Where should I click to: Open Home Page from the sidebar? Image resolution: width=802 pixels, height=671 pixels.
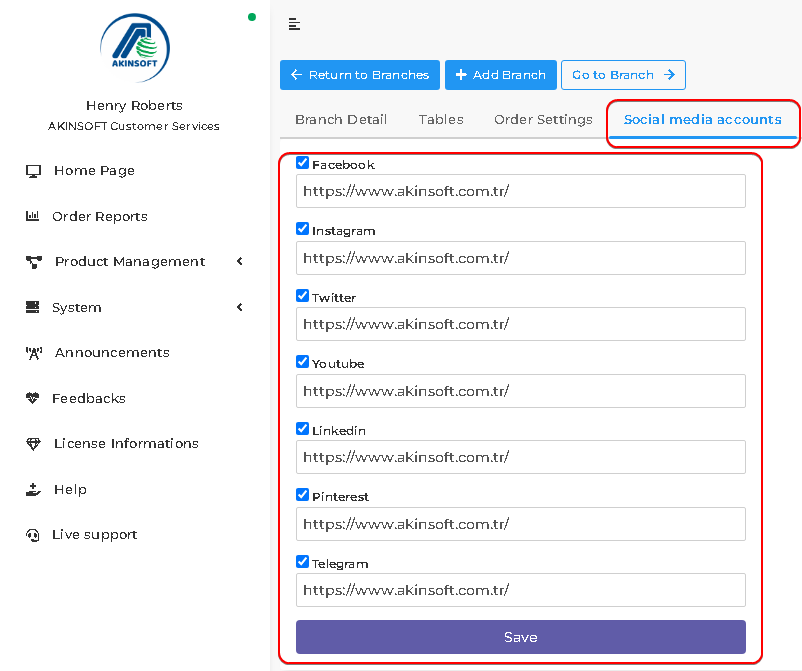pyautogui.click(x=95, y=171)
